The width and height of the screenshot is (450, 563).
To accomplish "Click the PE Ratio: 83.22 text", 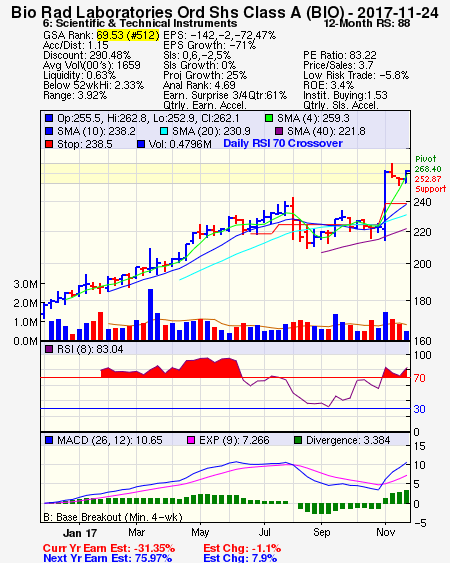I will (x=340, y=55).
